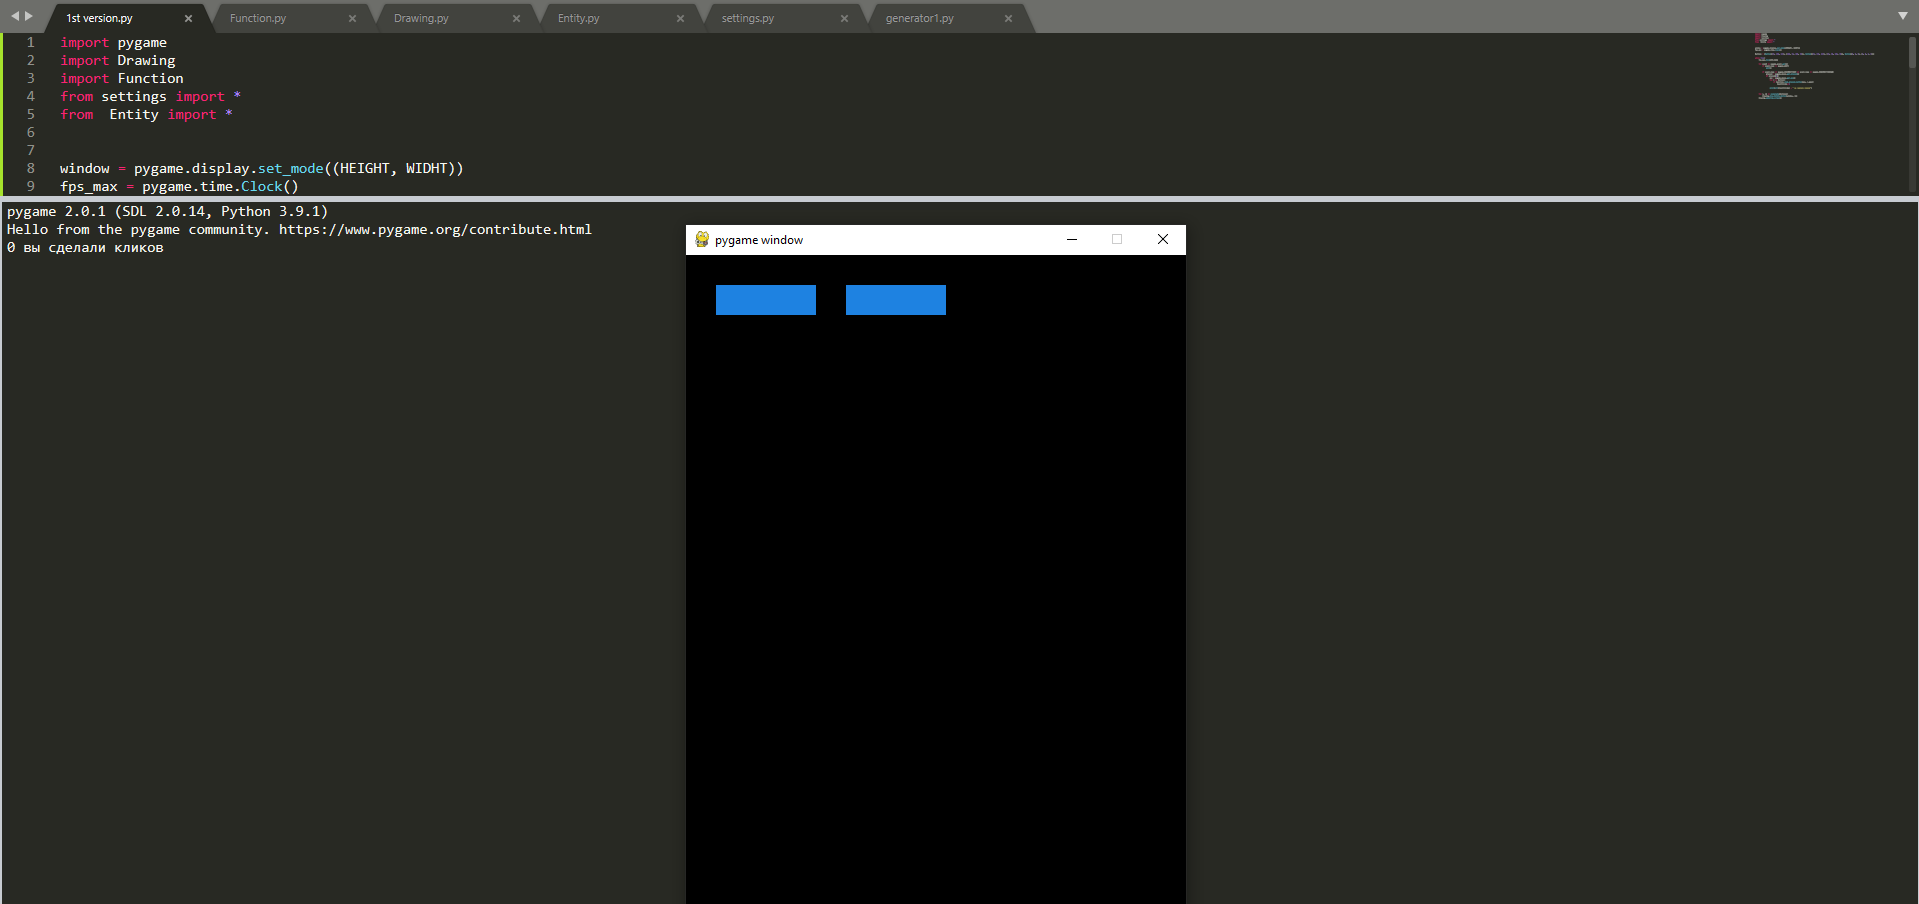Screen dimensions: 1919x904
Task: Go to previous tab with left arrow
Action: tap(15, 16)
